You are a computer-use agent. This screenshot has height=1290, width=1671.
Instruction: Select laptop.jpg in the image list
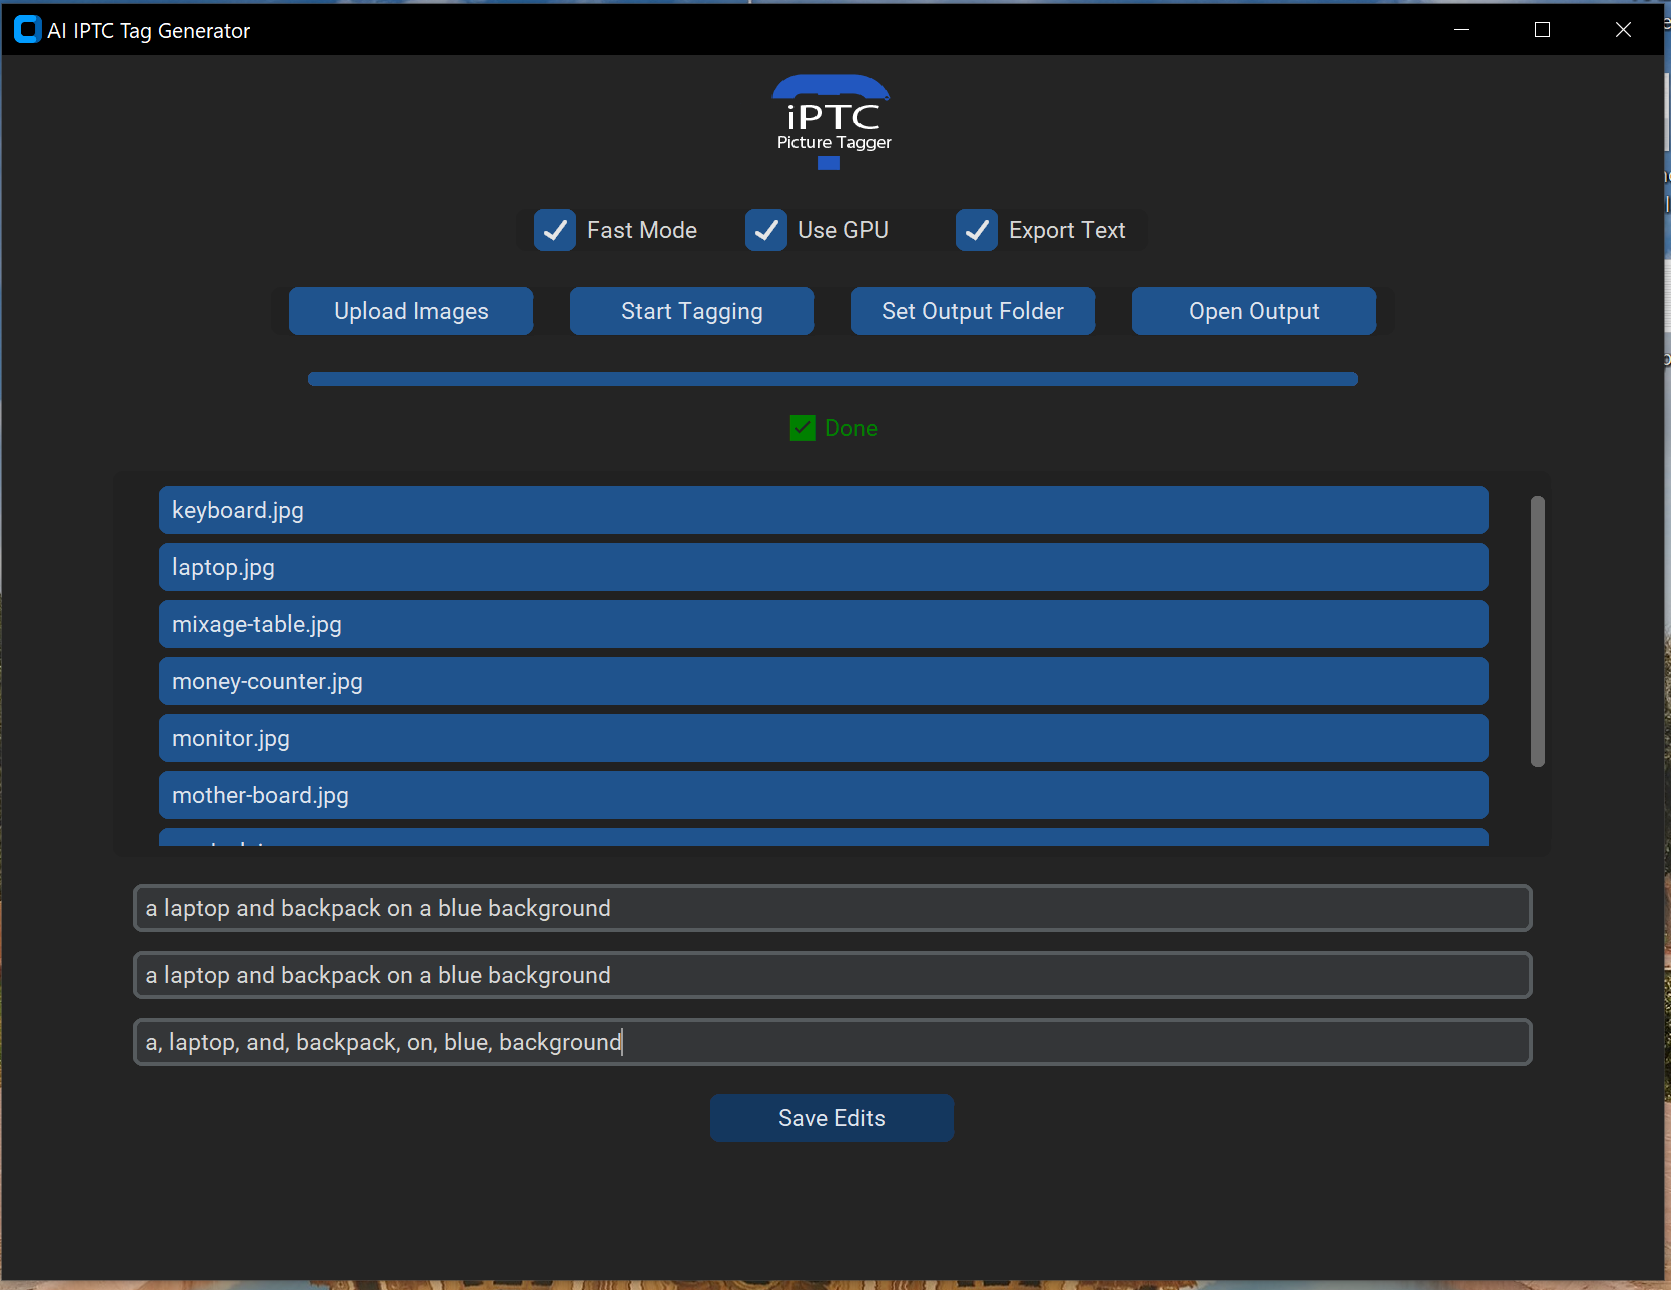pos(823,567)
